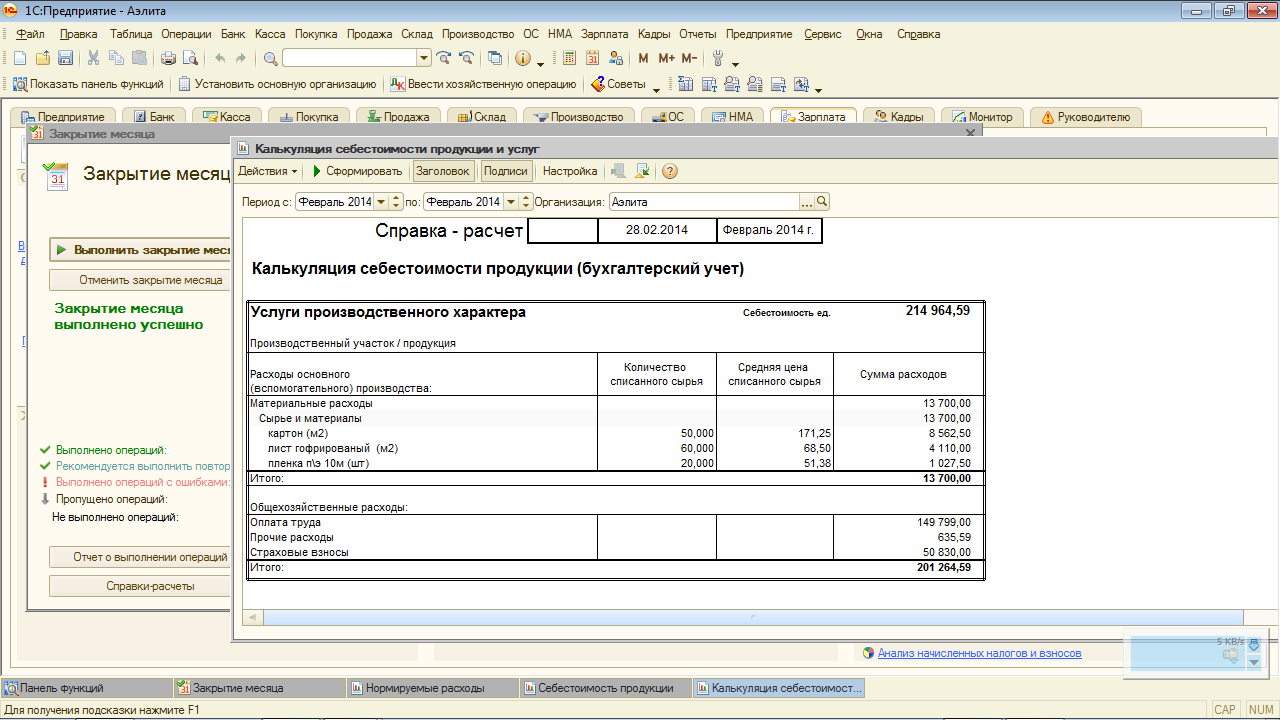Click the Организация input field
The height and width of the screenshot is (720, 1280).
click(x=704, y=202)
